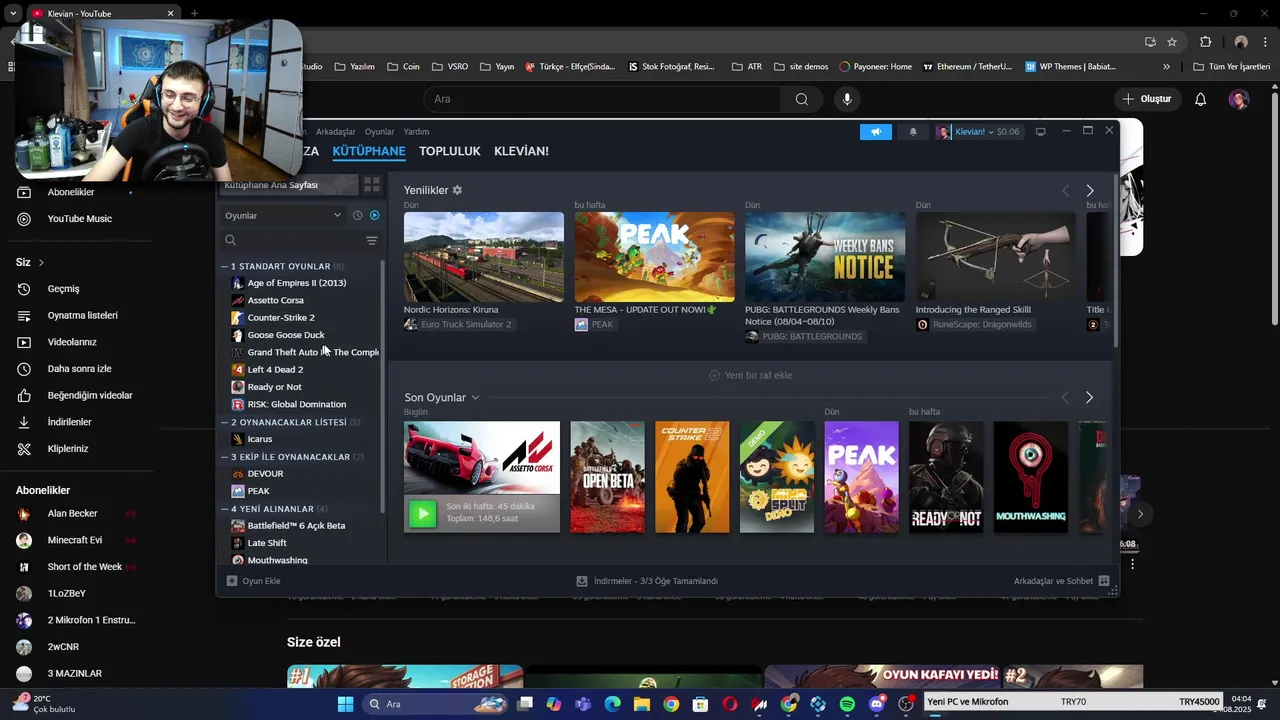The image size is (1280, 720).
Task: Click the Oyun Ekle plus icon
Action: pyautogui.click(x=232, y=581)
